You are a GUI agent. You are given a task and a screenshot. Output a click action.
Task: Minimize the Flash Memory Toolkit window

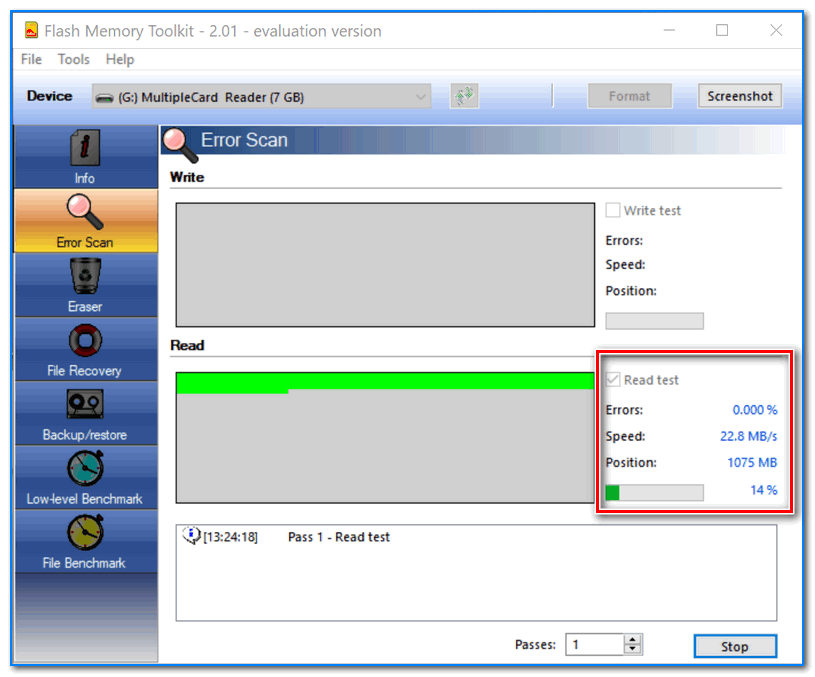pyautogui.click(x=669, y=30)
